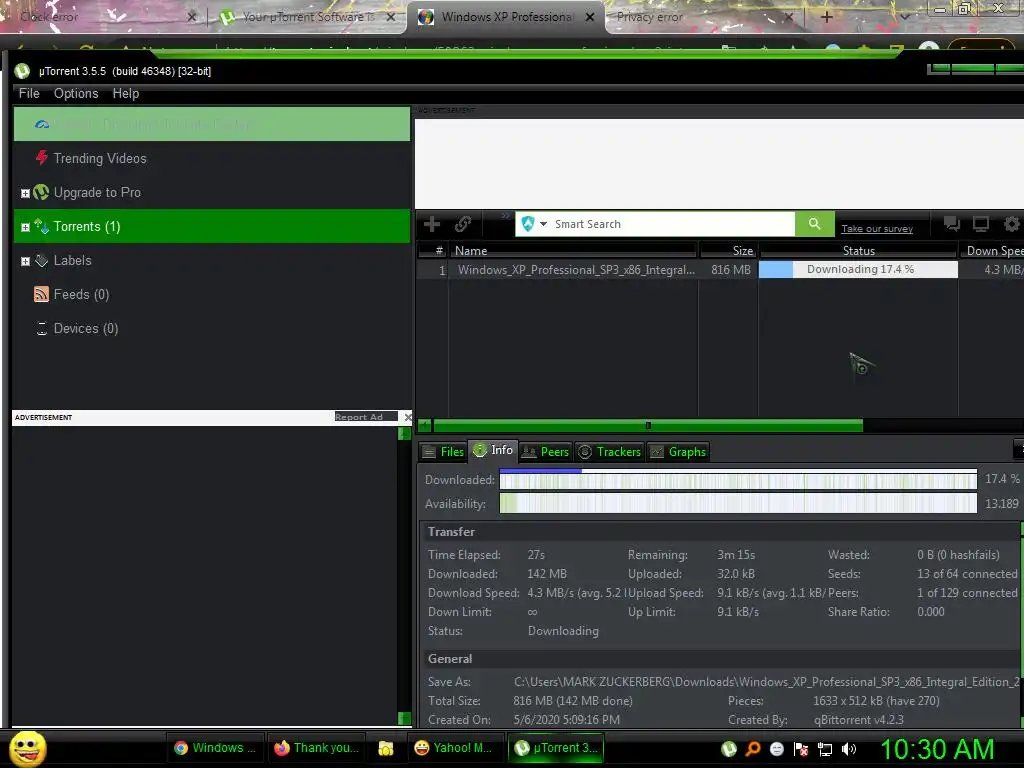The image size is (1024, 768).
Task: Click the 816 MB size cell
Action: click(731, 270)
